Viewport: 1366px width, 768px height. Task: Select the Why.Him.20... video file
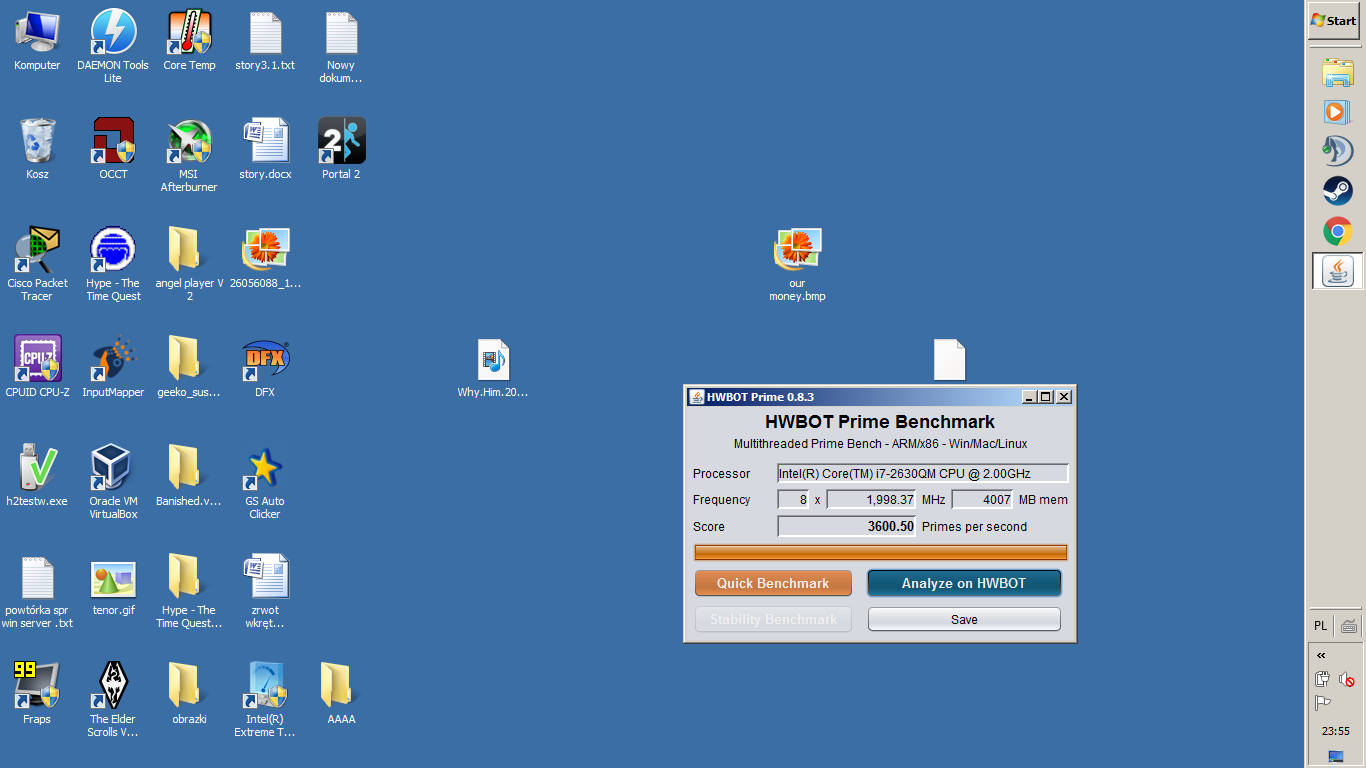[x=493, y=368]
